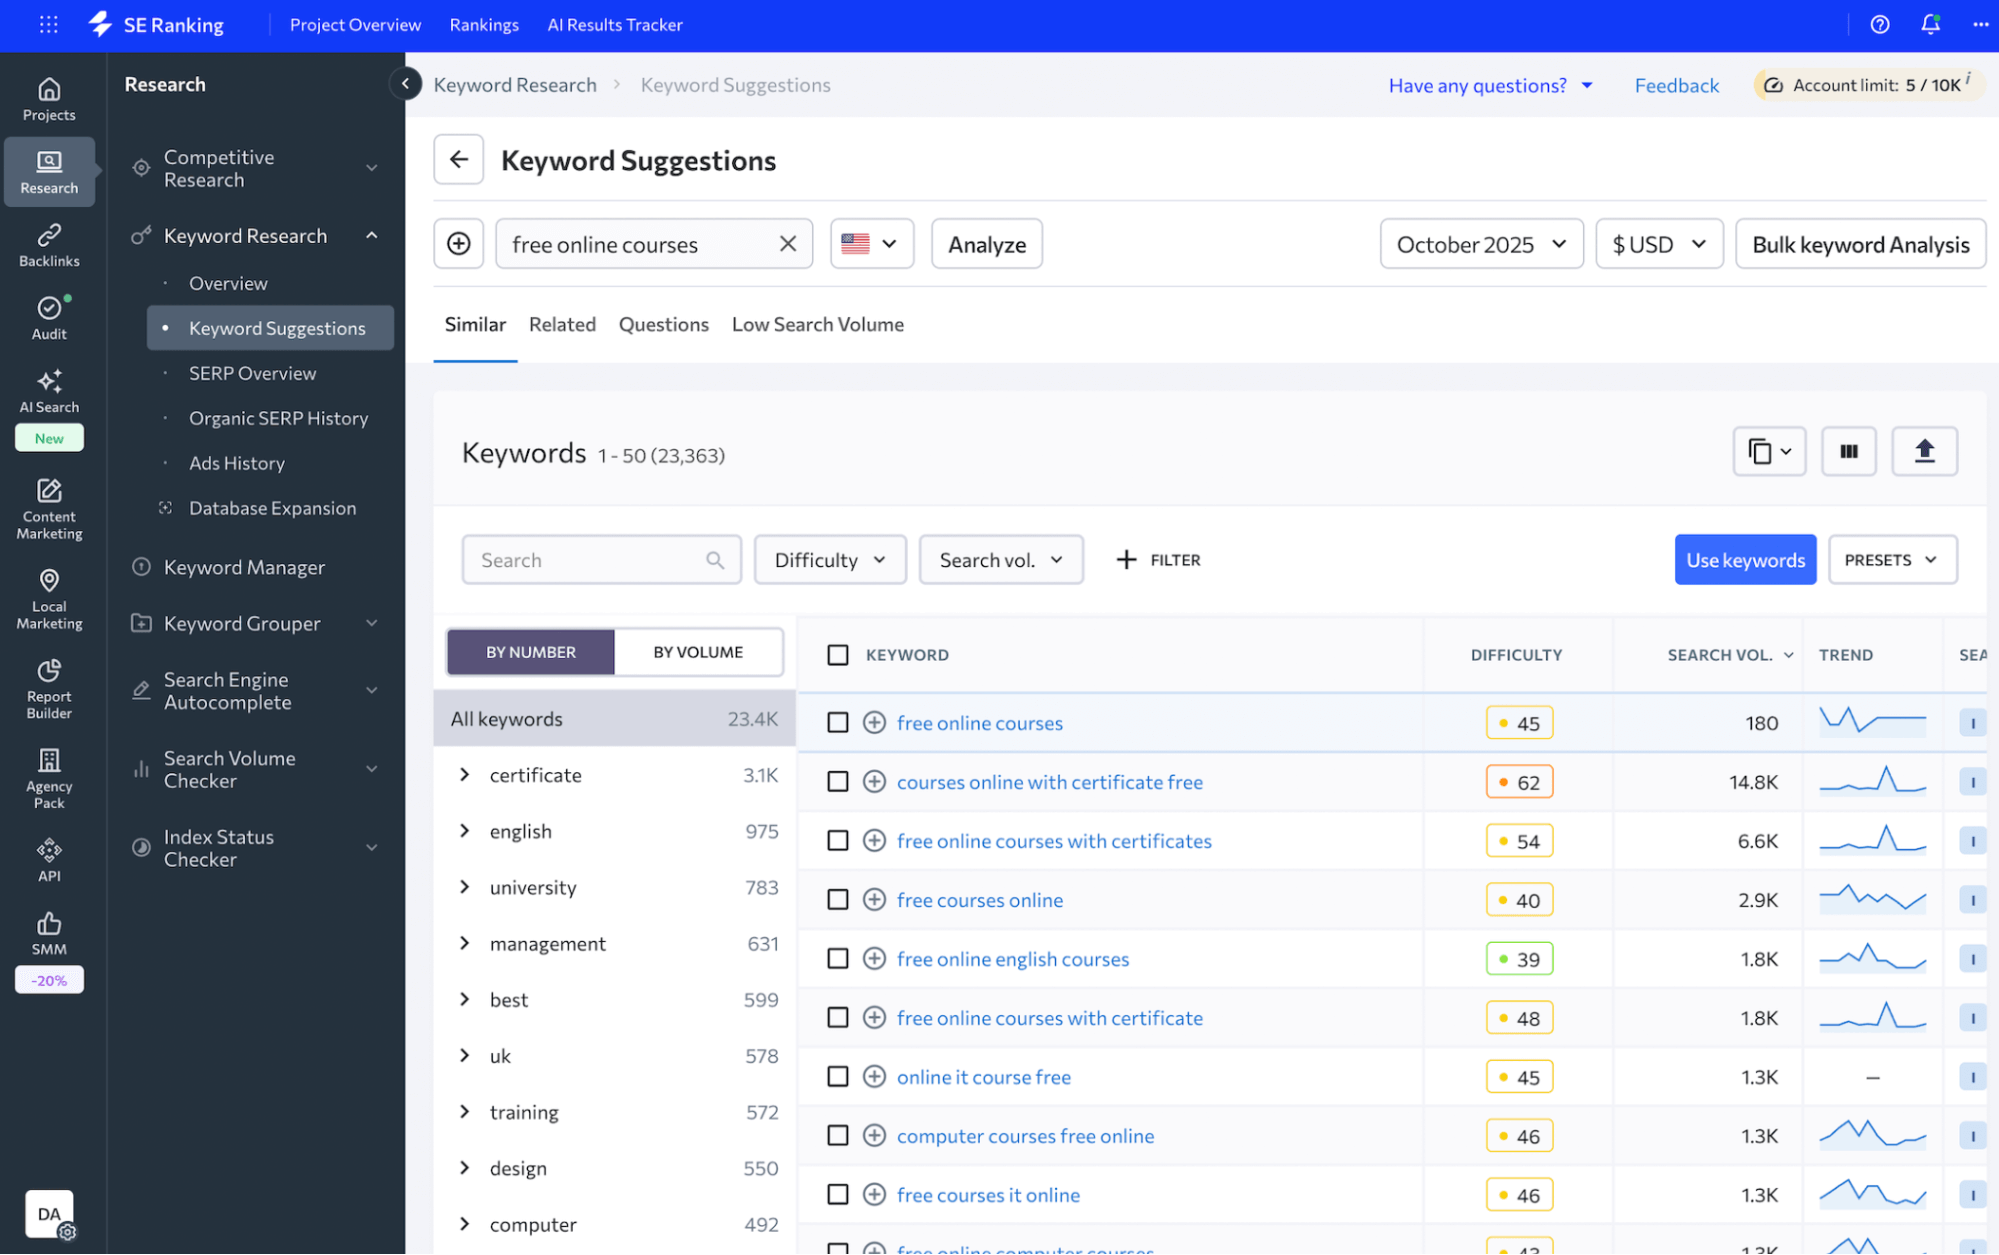This screenshot has height=1255, width=1999.
Task: Open AI Results Tracker from top menu
Action: (615, 24)
